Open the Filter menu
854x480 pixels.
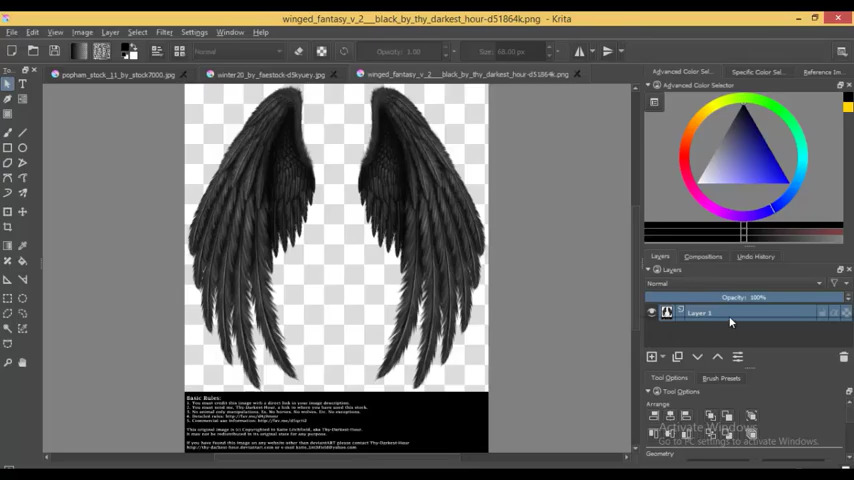click(x=164, y=32)
